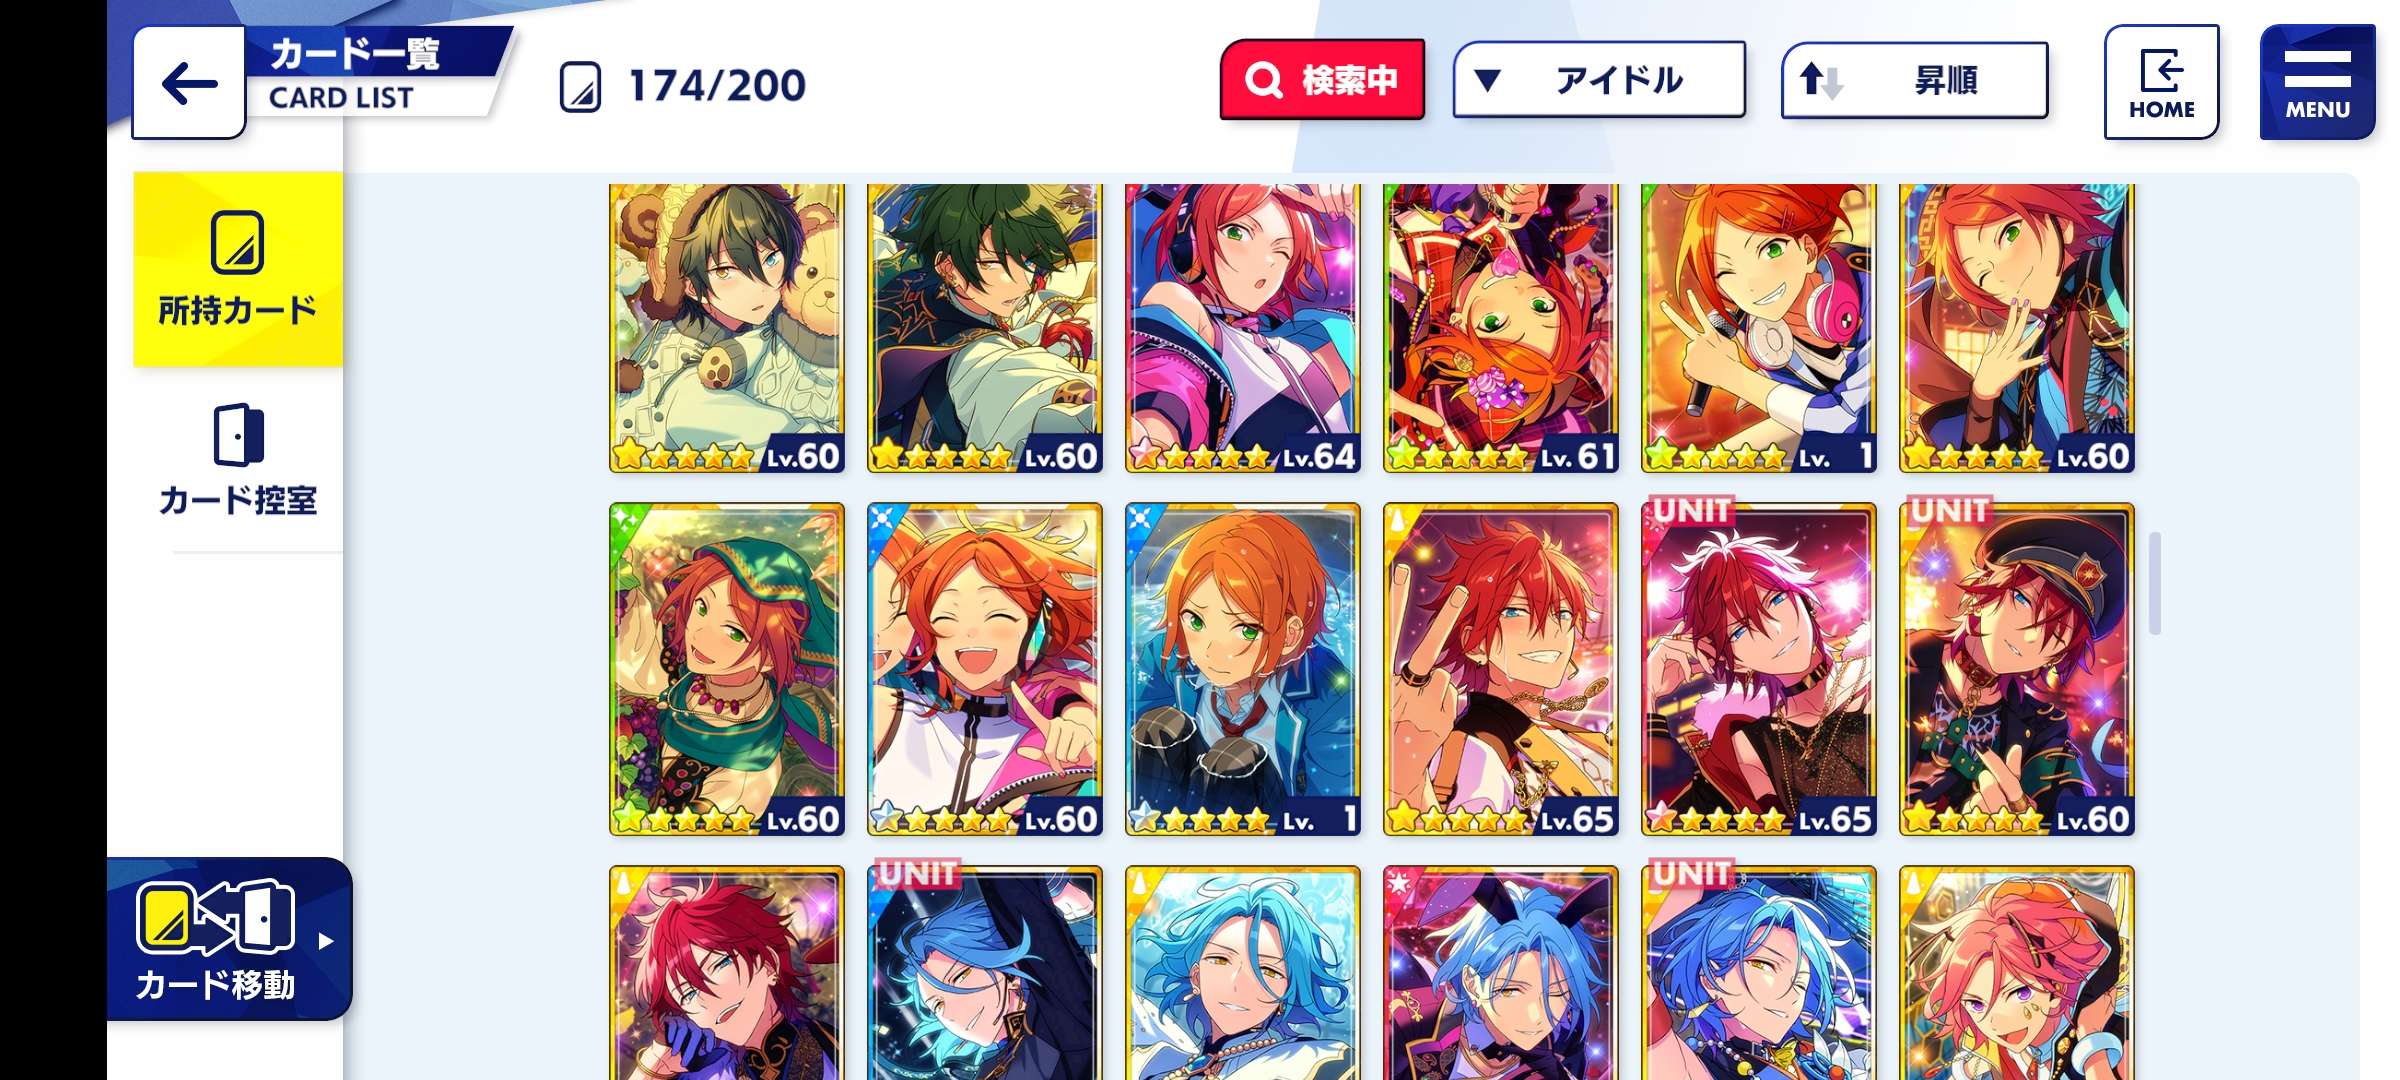This screenshot has width=2400, height=1080.
Task: Select the blue school uniform card Lv.1
Action: 1243,669
